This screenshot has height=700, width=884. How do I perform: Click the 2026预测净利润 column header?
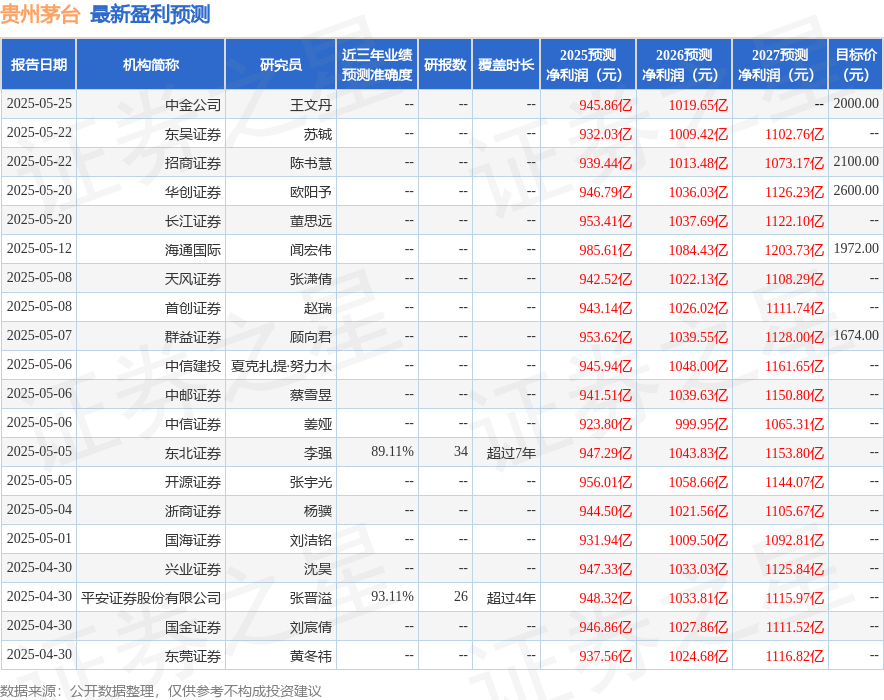point(684,64)
